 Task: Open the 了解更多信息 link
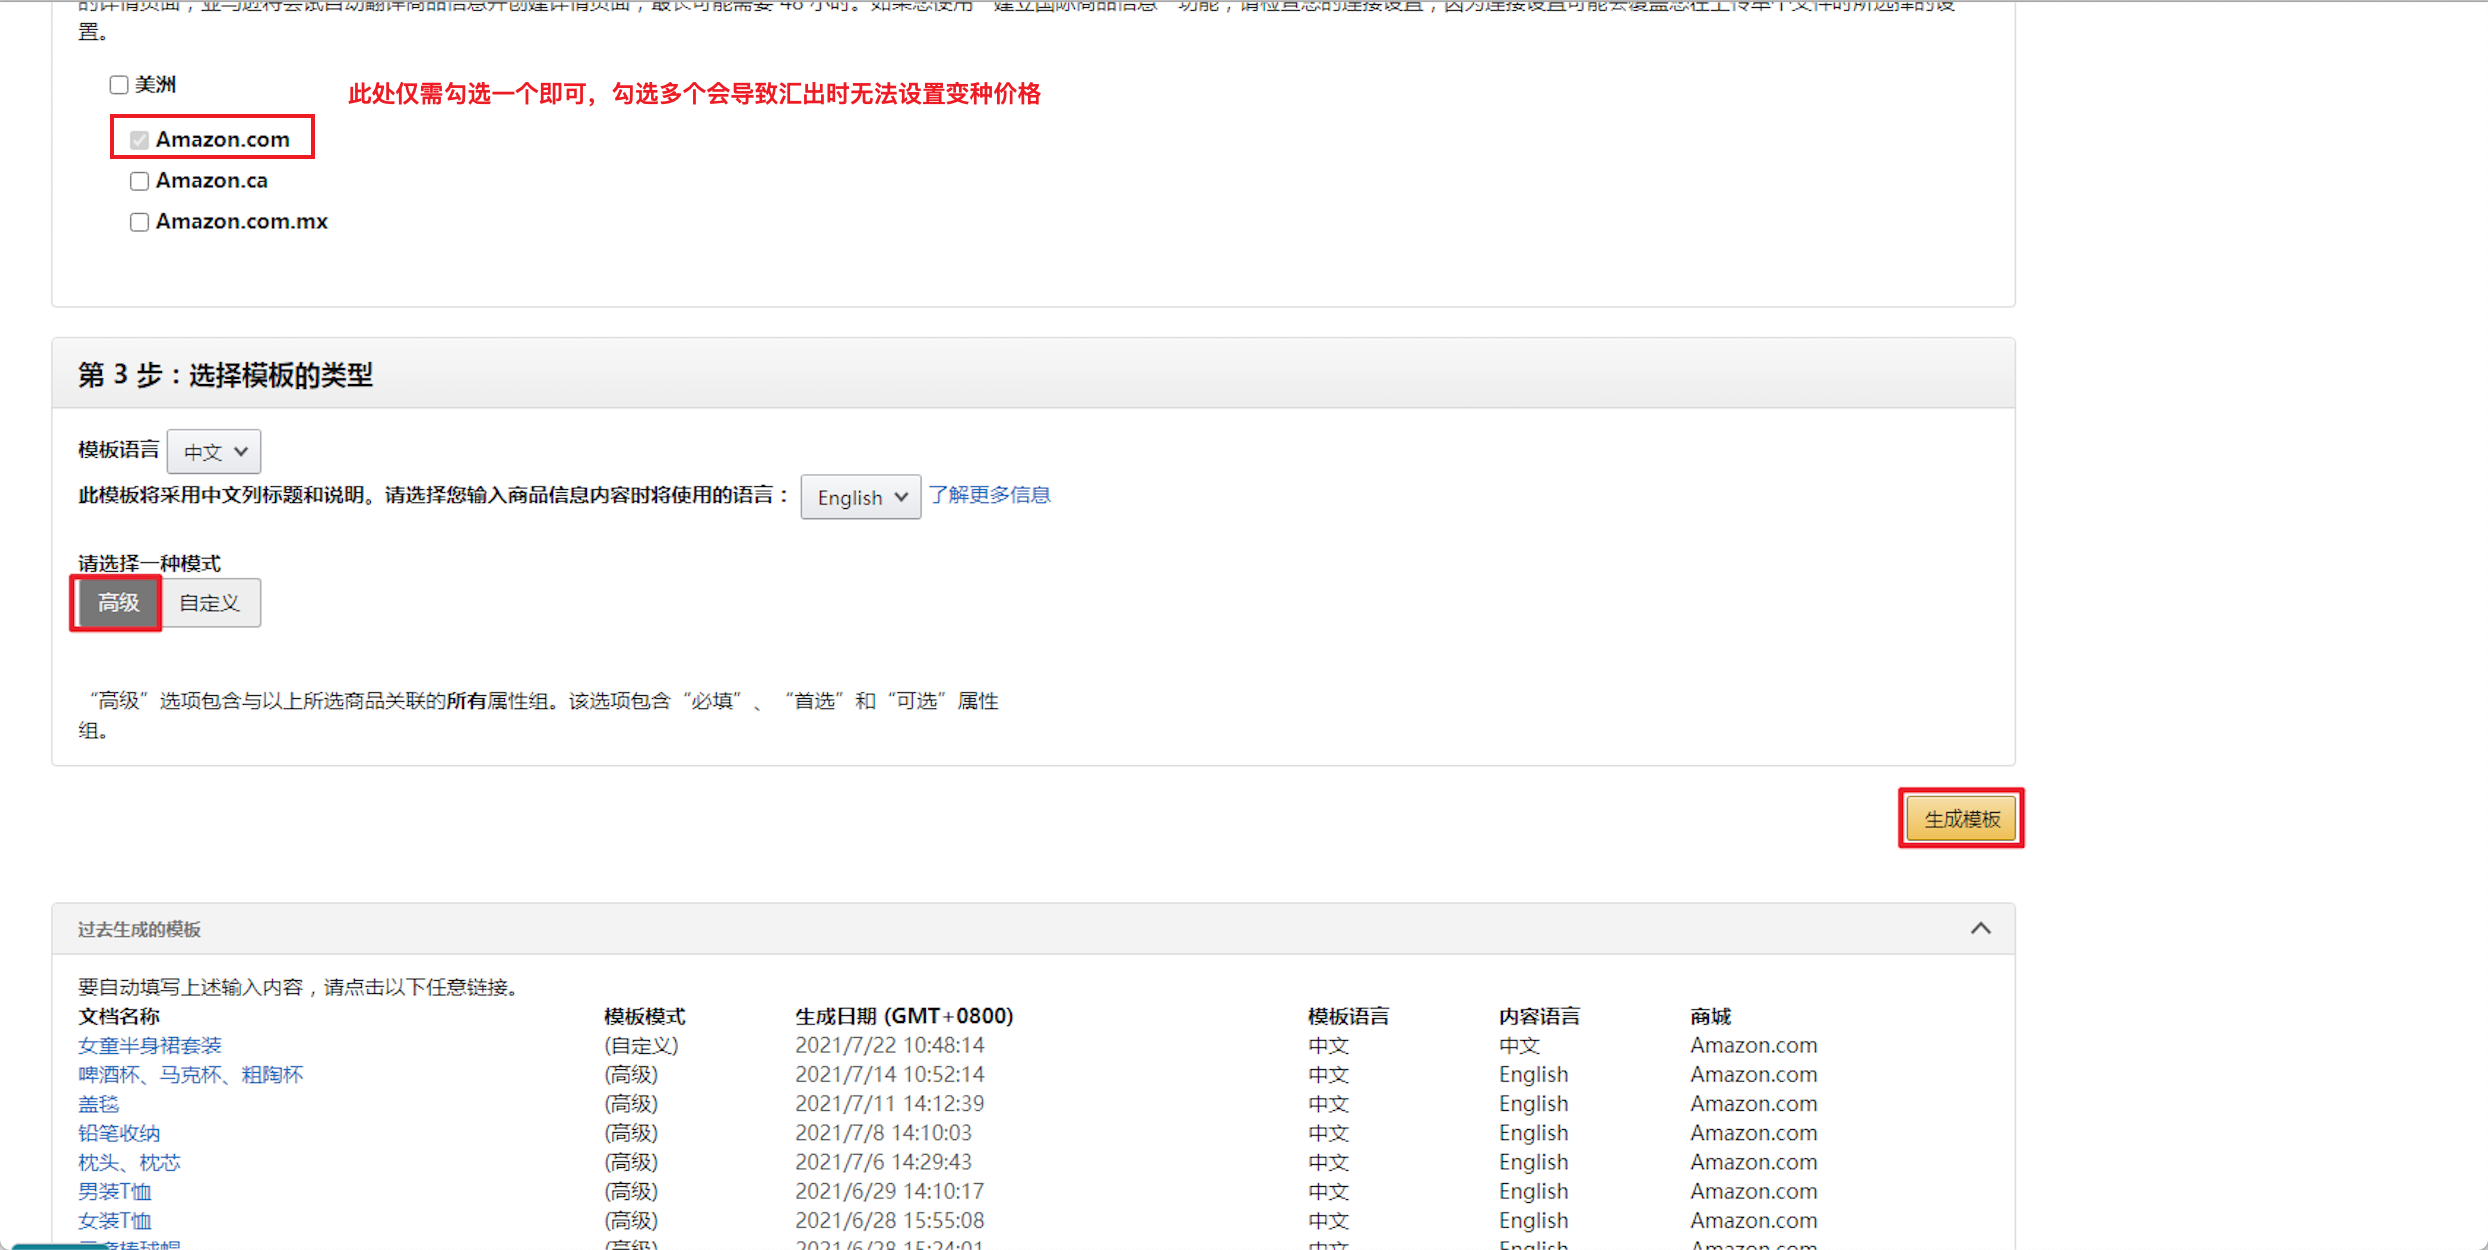989,495
